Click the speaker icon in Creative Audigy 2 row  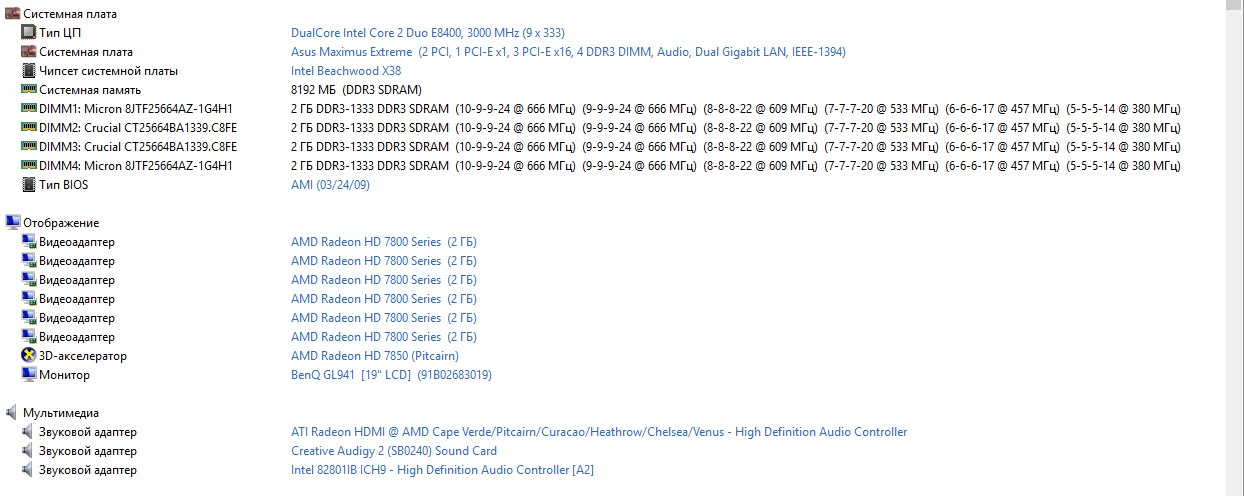tap(28, 451)
